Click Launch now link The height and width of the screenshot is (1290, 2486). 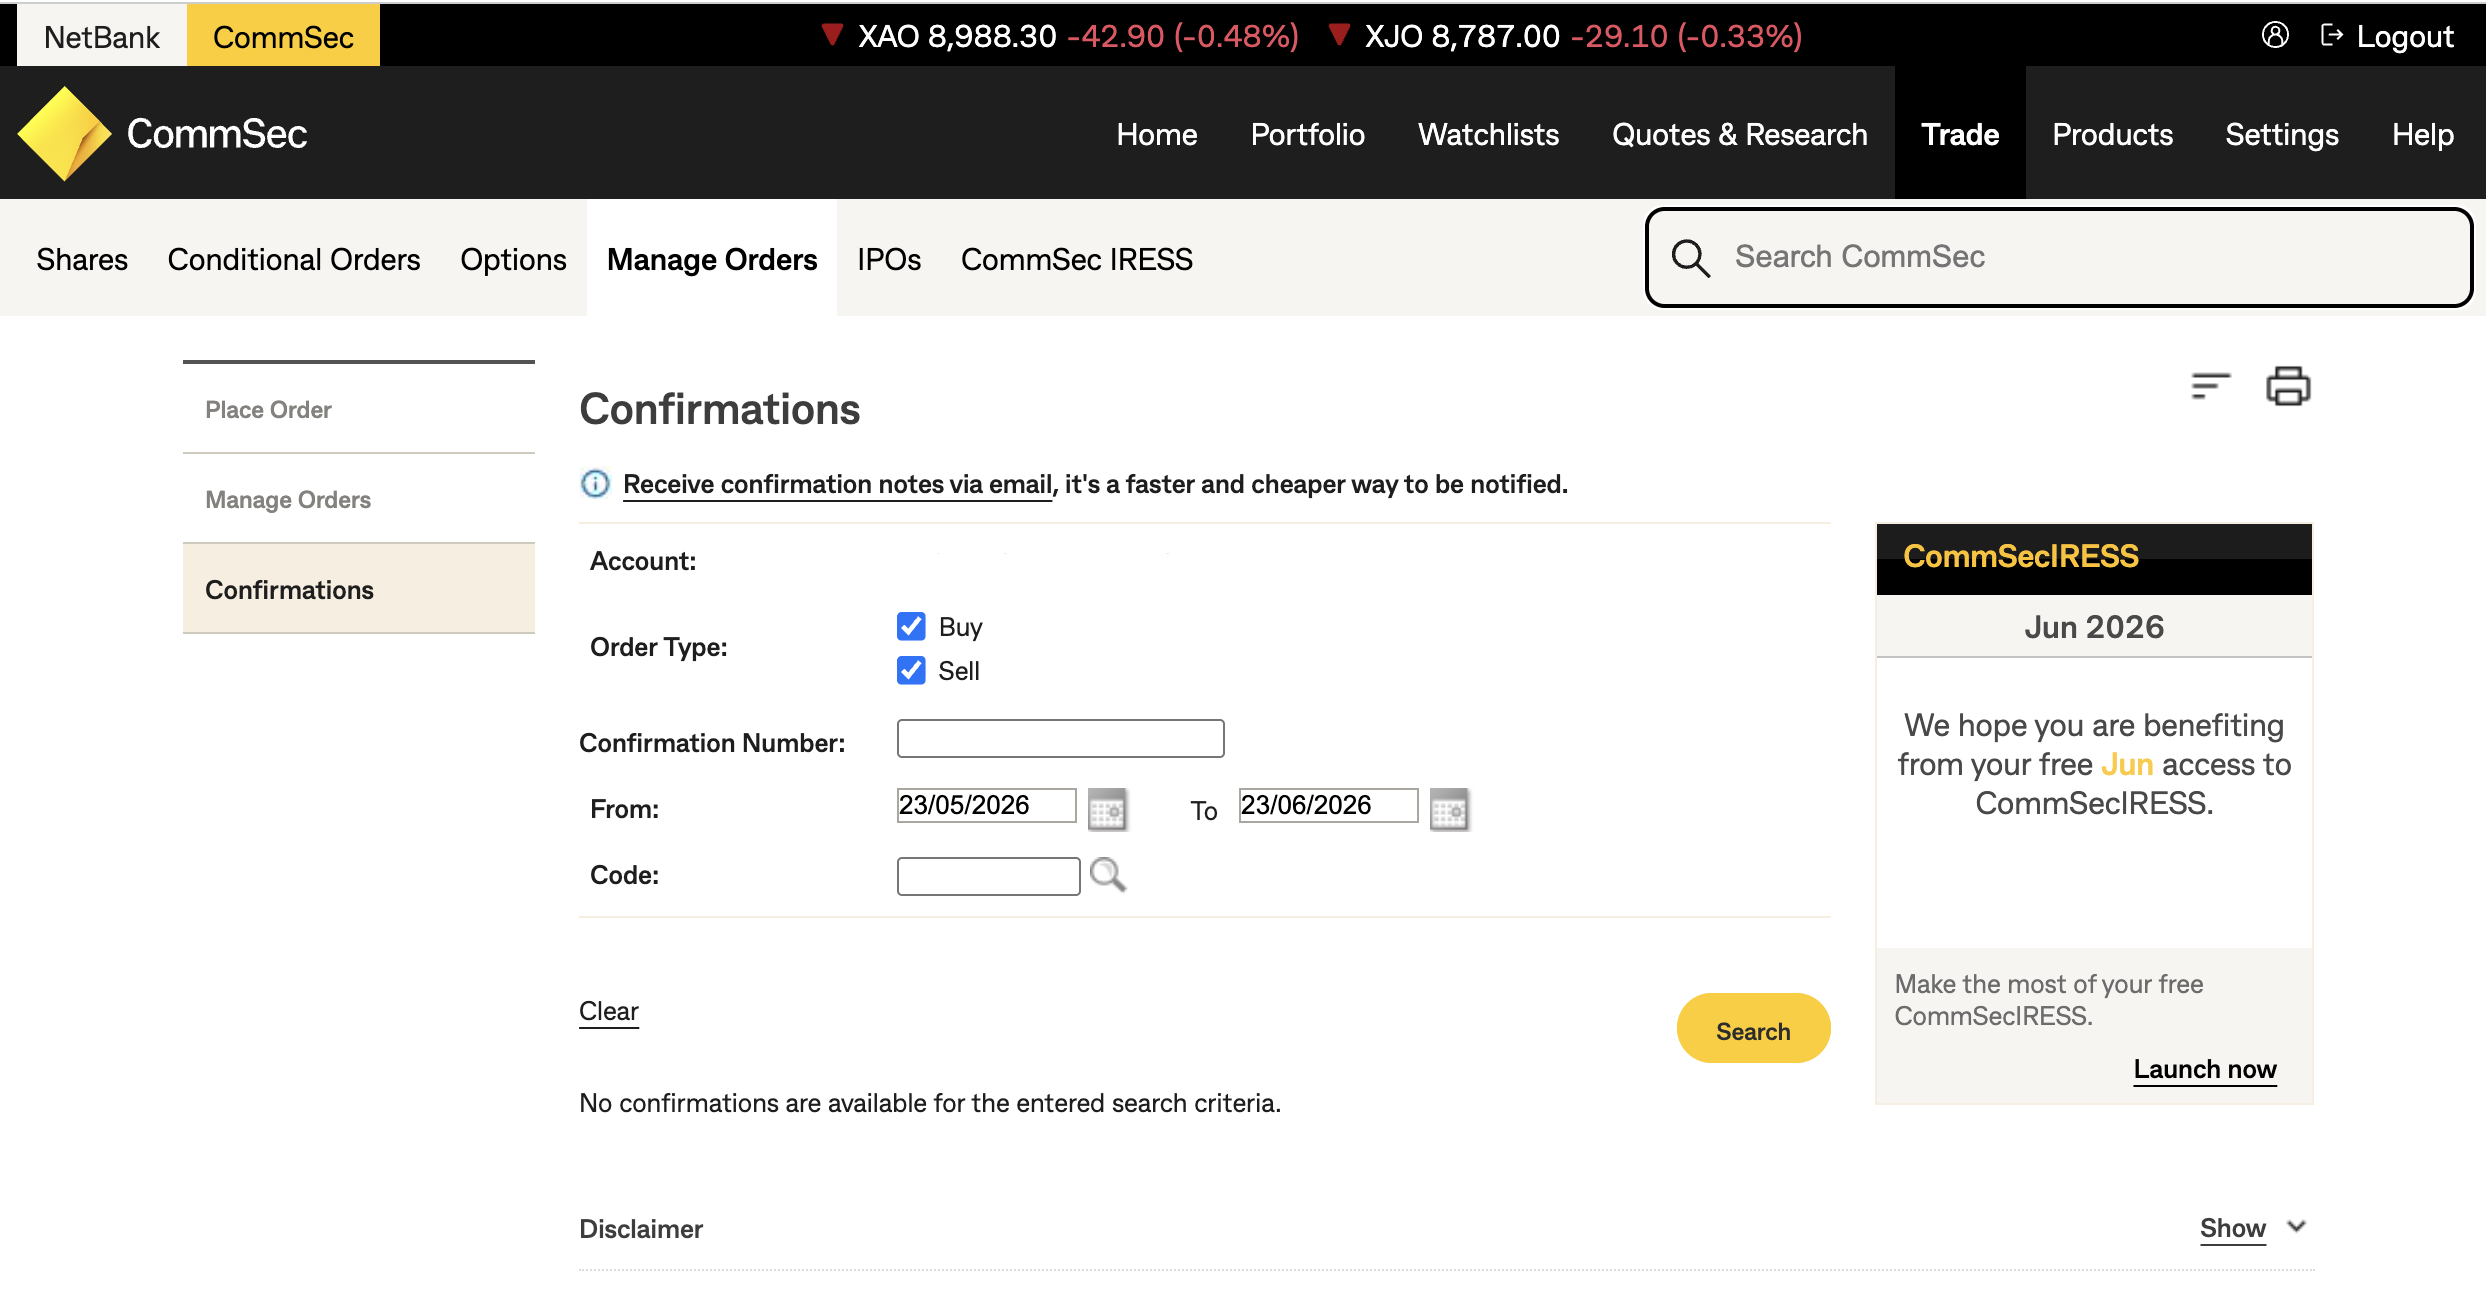pos(2205,1069)
